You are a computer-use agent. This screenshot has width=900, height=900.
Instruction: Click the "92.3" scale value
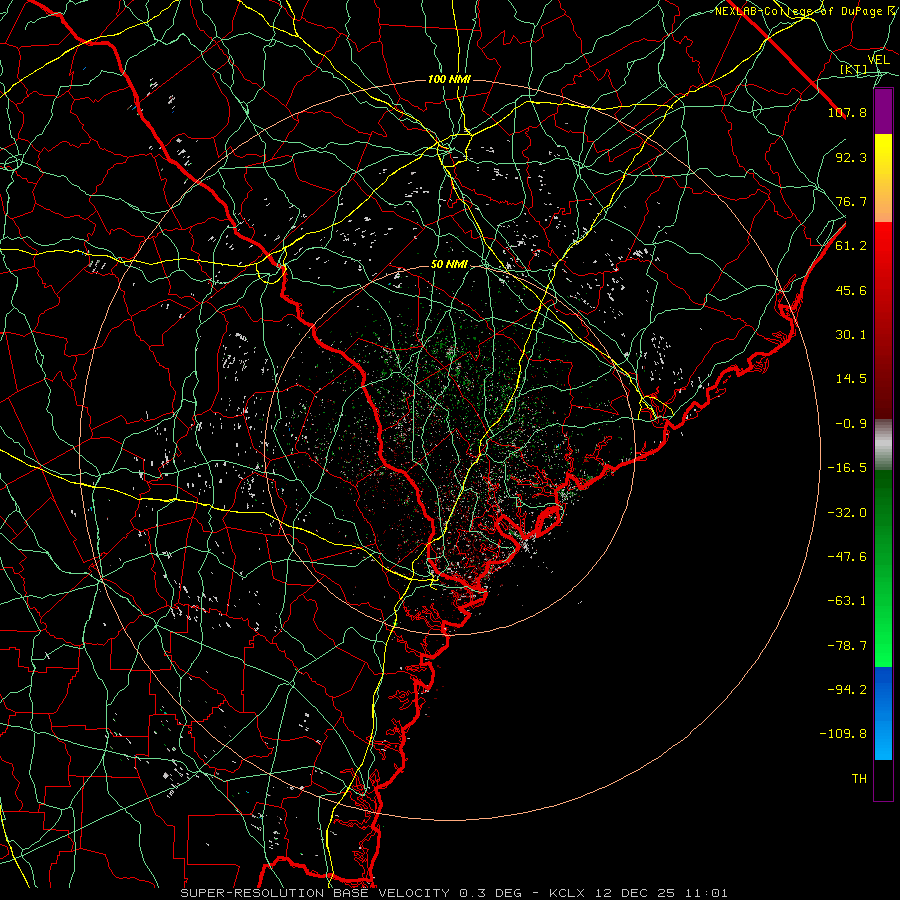(x=851, y=157)
